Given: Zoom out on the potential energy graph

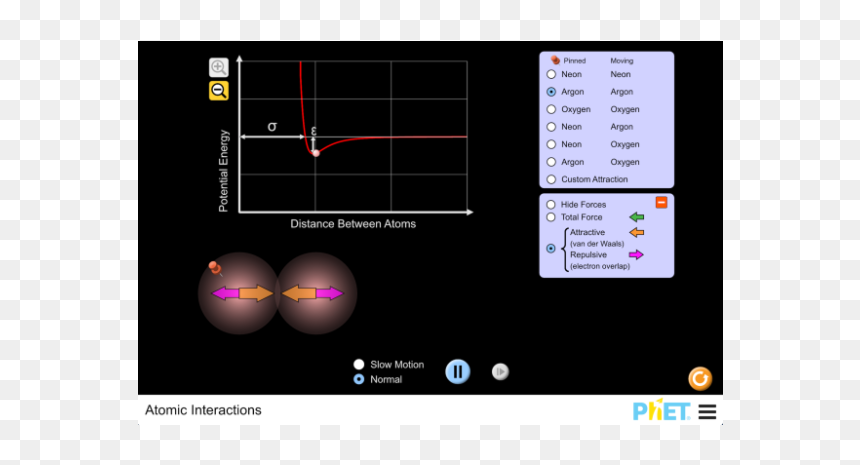Looking at the screenshot, I should [219, 90].
